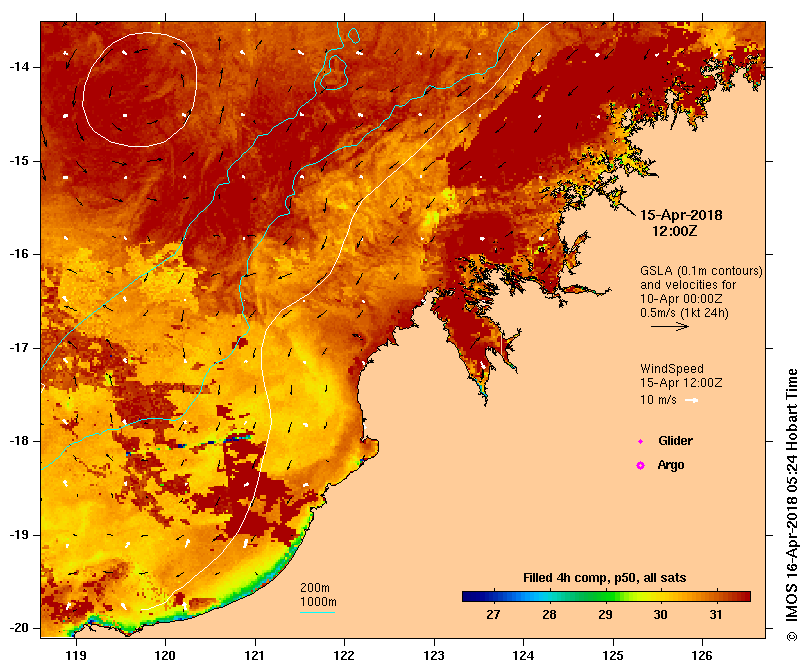Click the time label "12:00Z"
809x672 pixels.
[674, 231]
